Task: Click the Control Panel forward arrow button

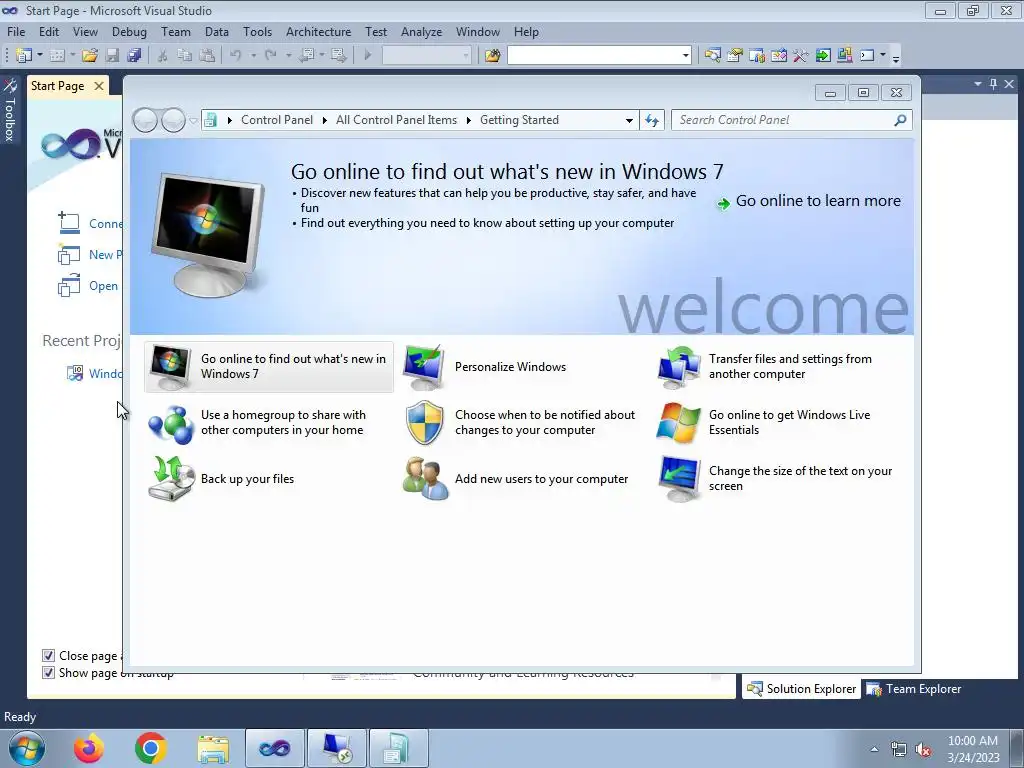Action: click(x=173, y=120)
